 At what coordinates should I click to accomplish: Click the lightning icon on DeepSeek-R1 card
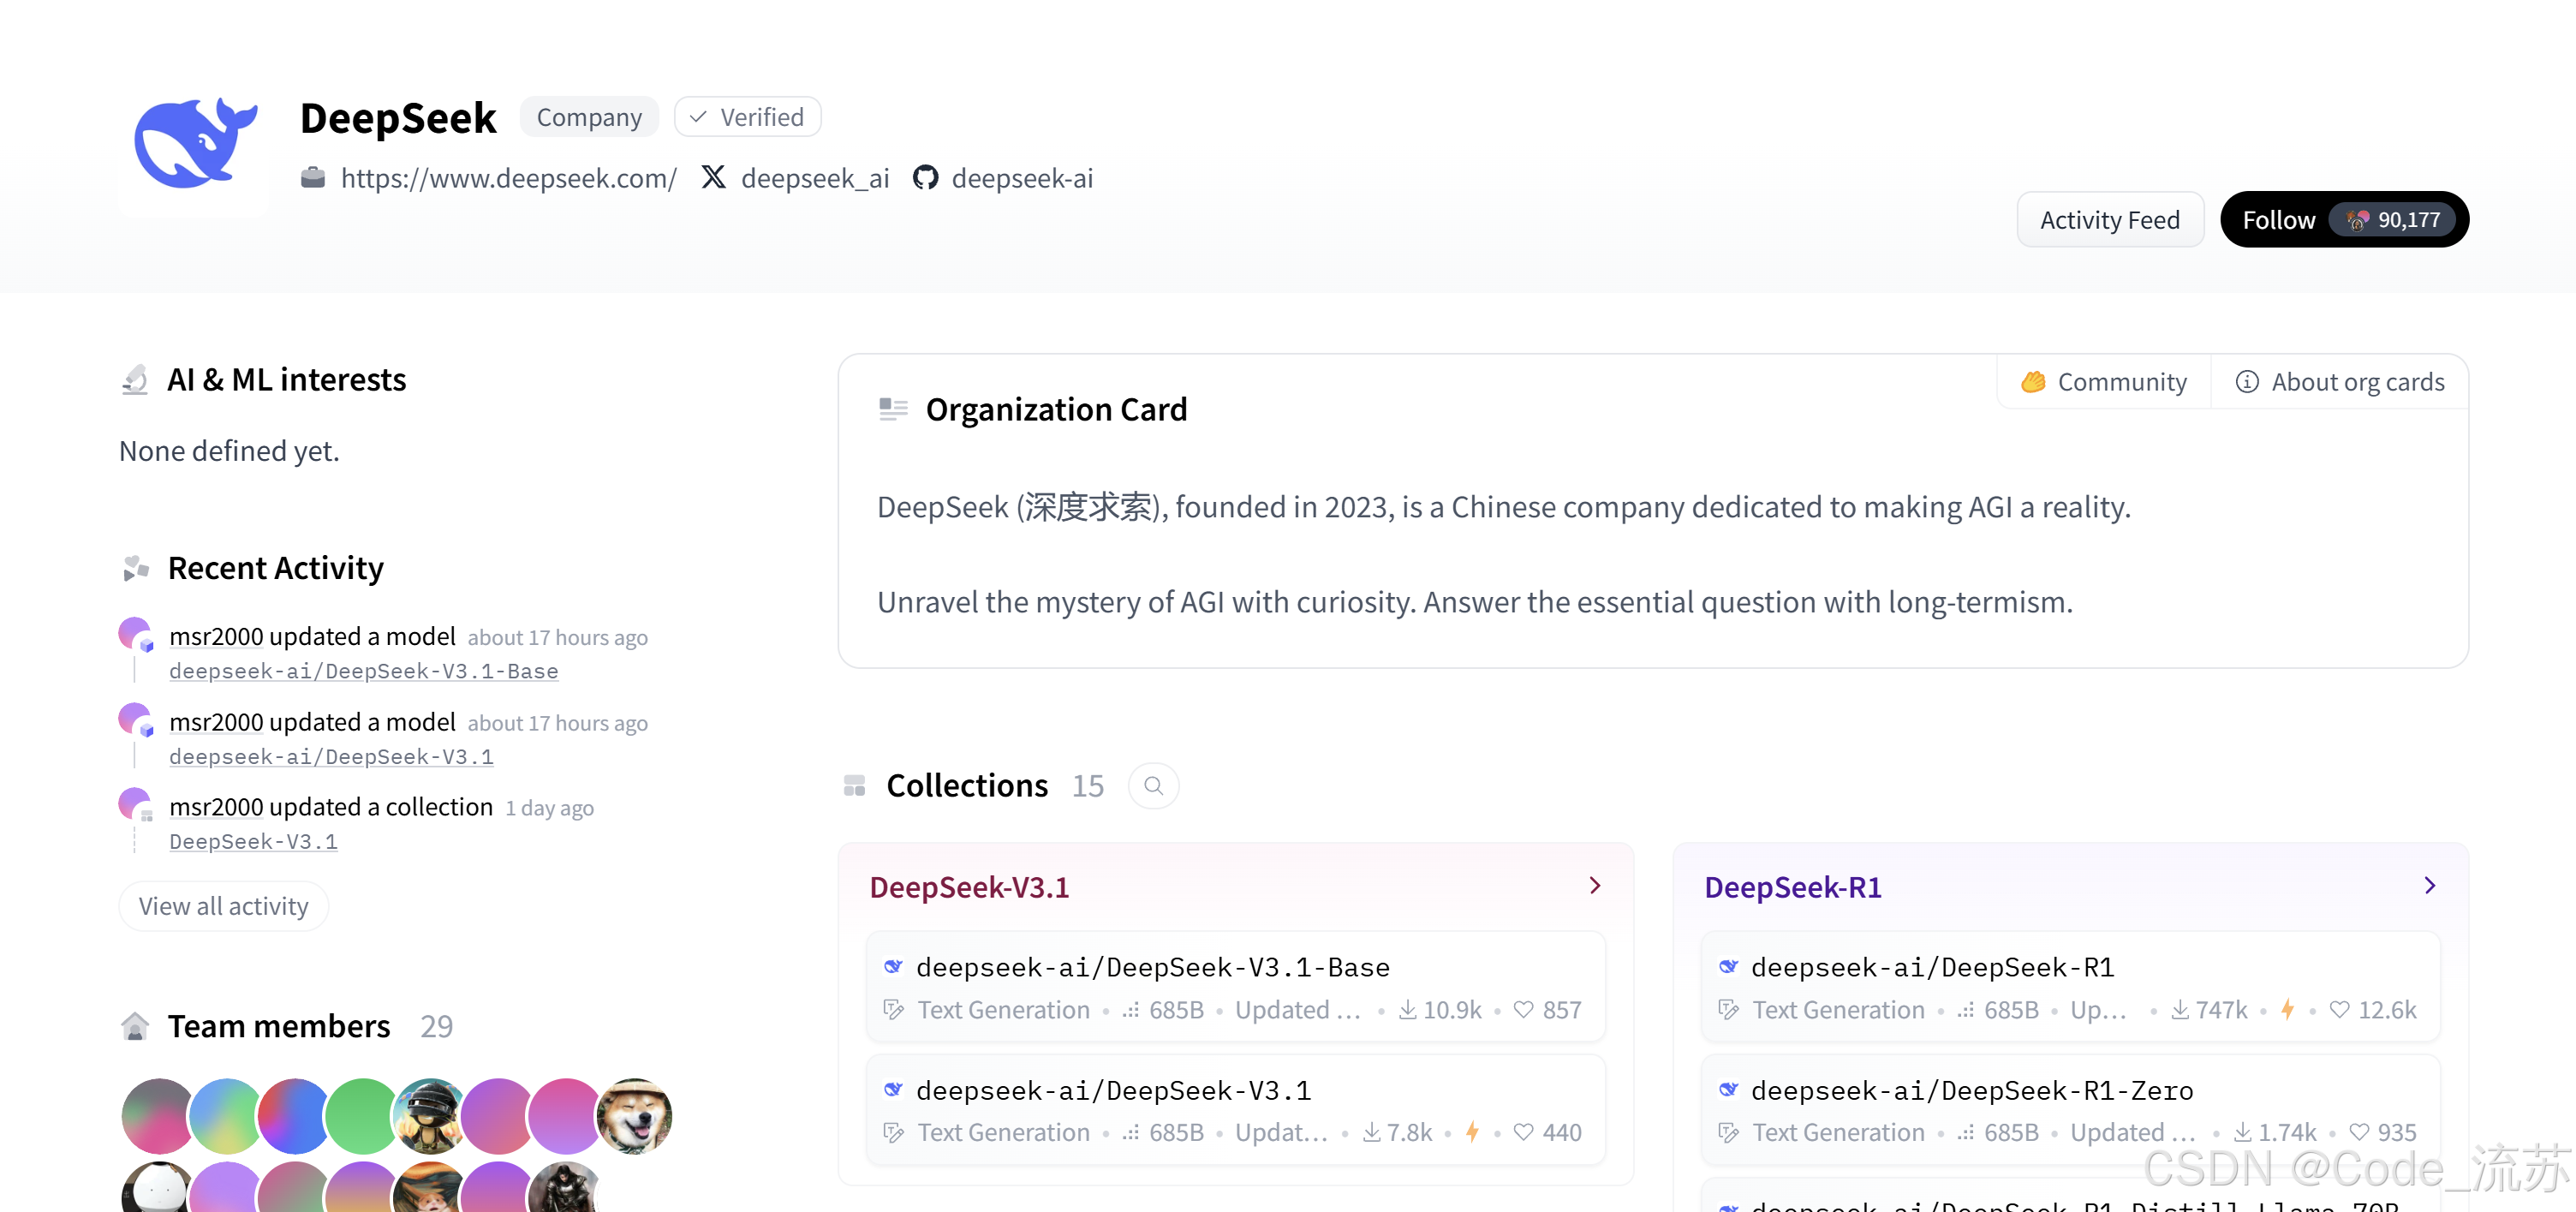[2287, 1009]
